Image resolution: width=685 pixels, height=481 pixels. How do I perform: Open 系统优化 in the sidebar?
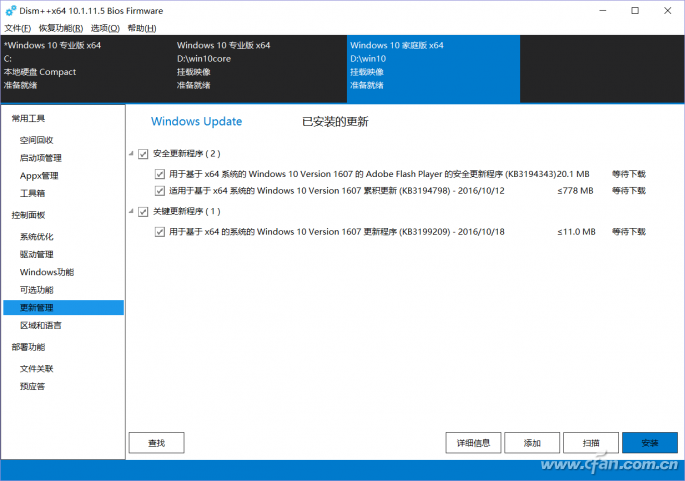click(x=36, y=236)
